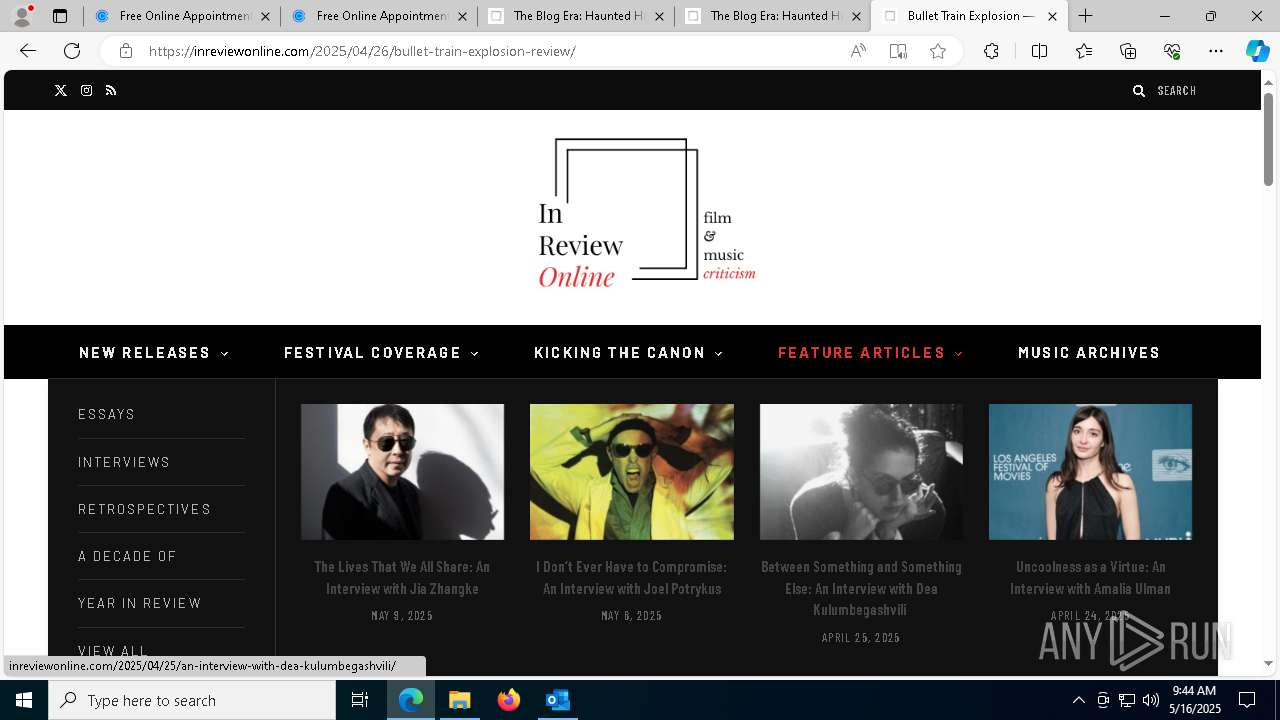Click the Jia Zhangke portrait thumbnail

tap(402, 472)
